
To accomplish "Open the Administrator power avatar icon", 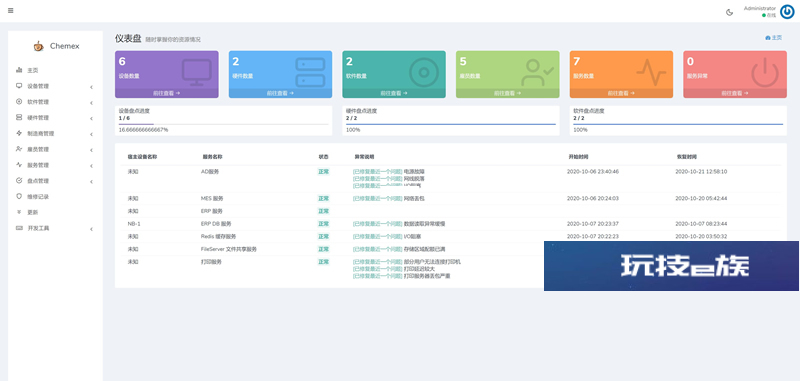I will 787,12.
